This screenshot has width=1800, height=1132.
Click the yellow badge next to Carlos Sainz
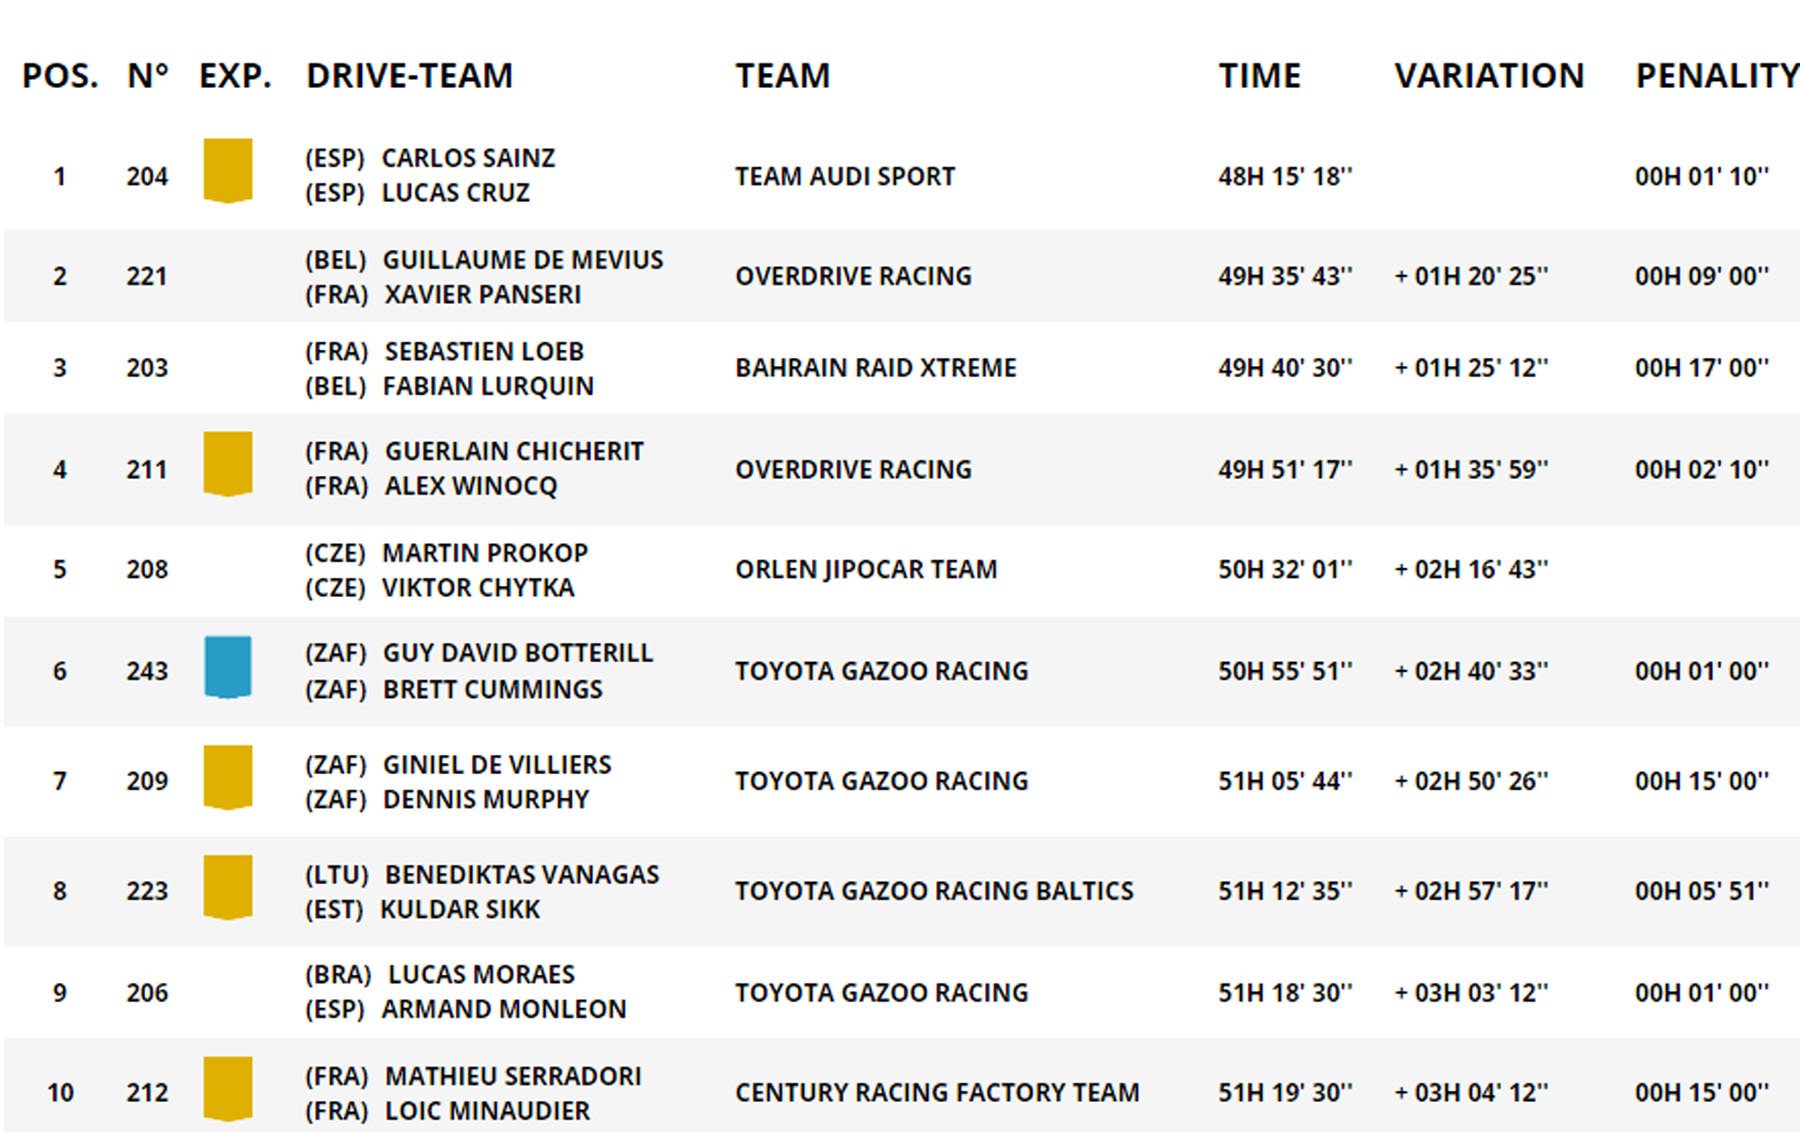tap(227, 170)
